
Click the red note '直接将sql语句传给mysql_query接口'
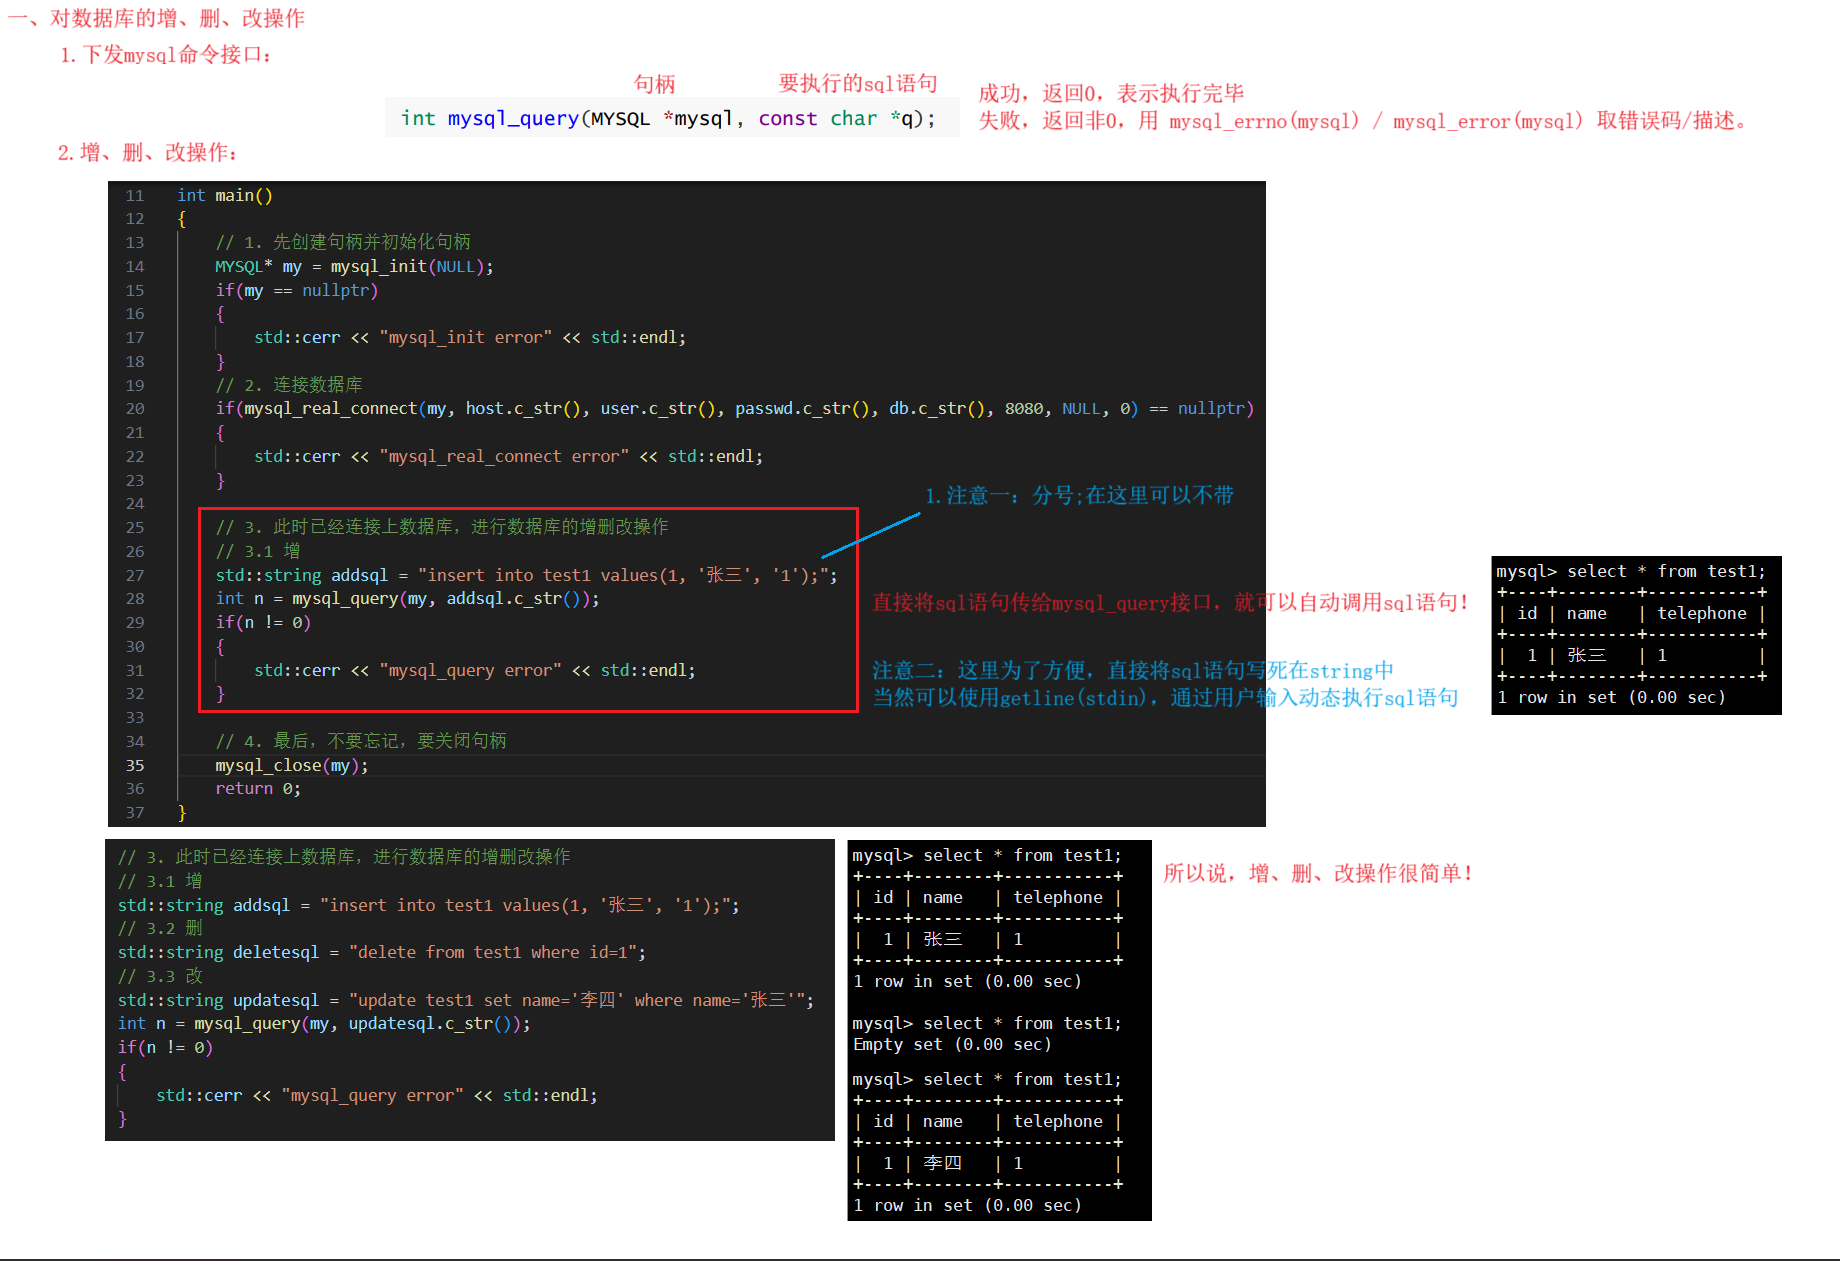(x=1171, y=602)
